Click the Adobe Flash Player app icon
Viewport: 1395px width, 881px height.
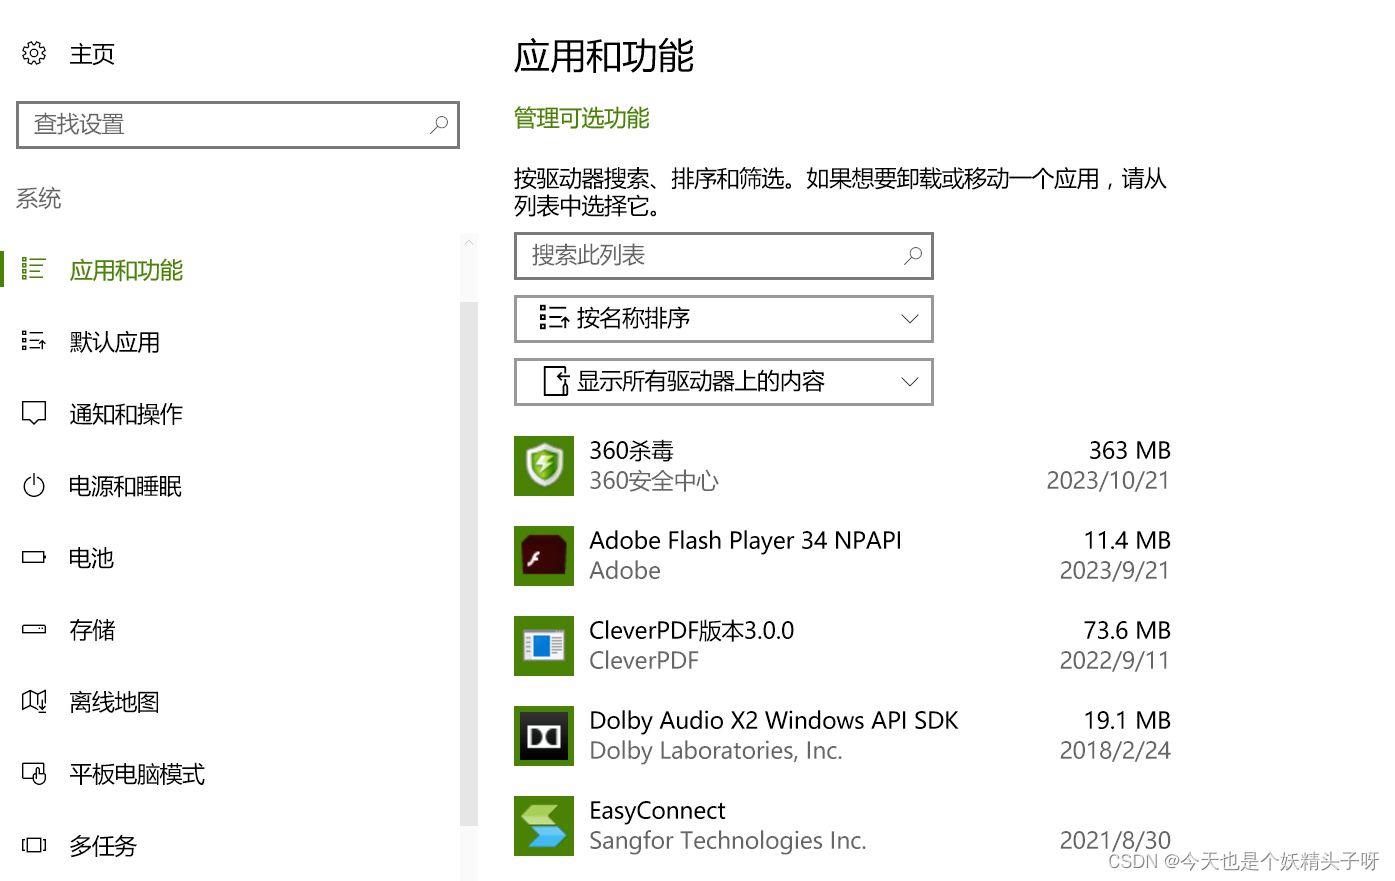[544, 556]
